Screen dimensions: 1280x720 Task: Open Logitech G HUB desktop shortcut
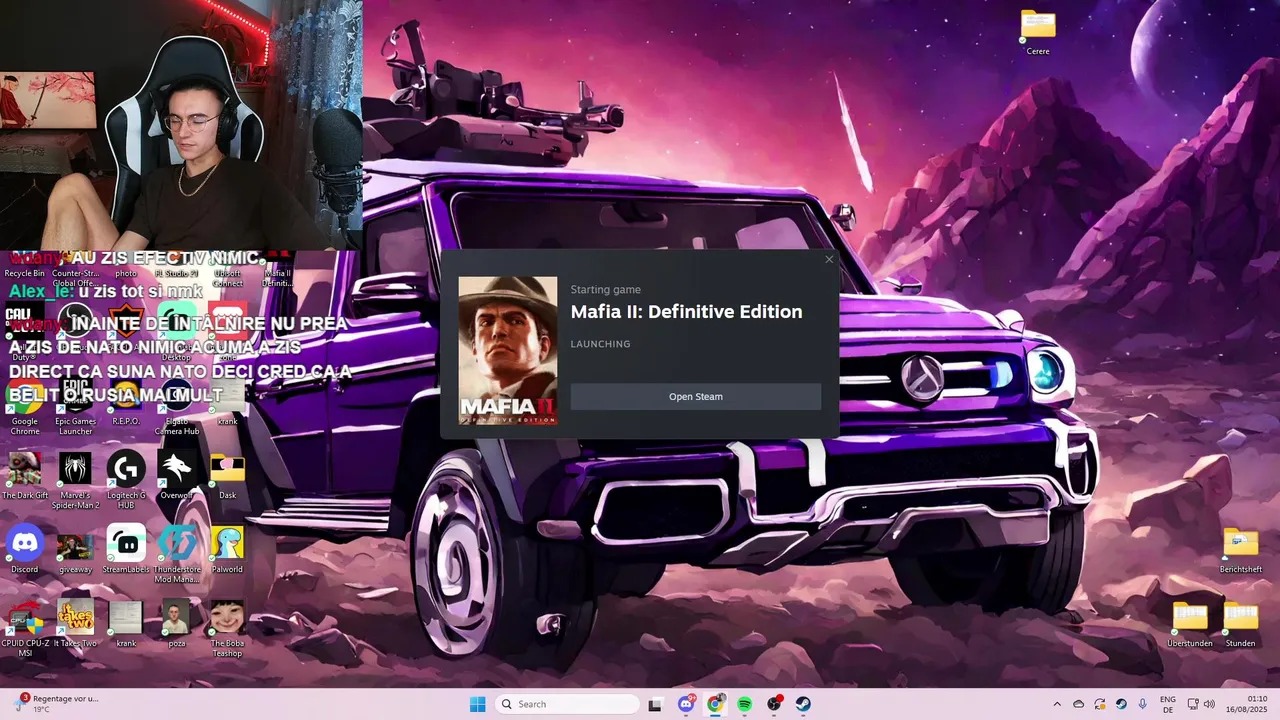[x=126, y=480]
